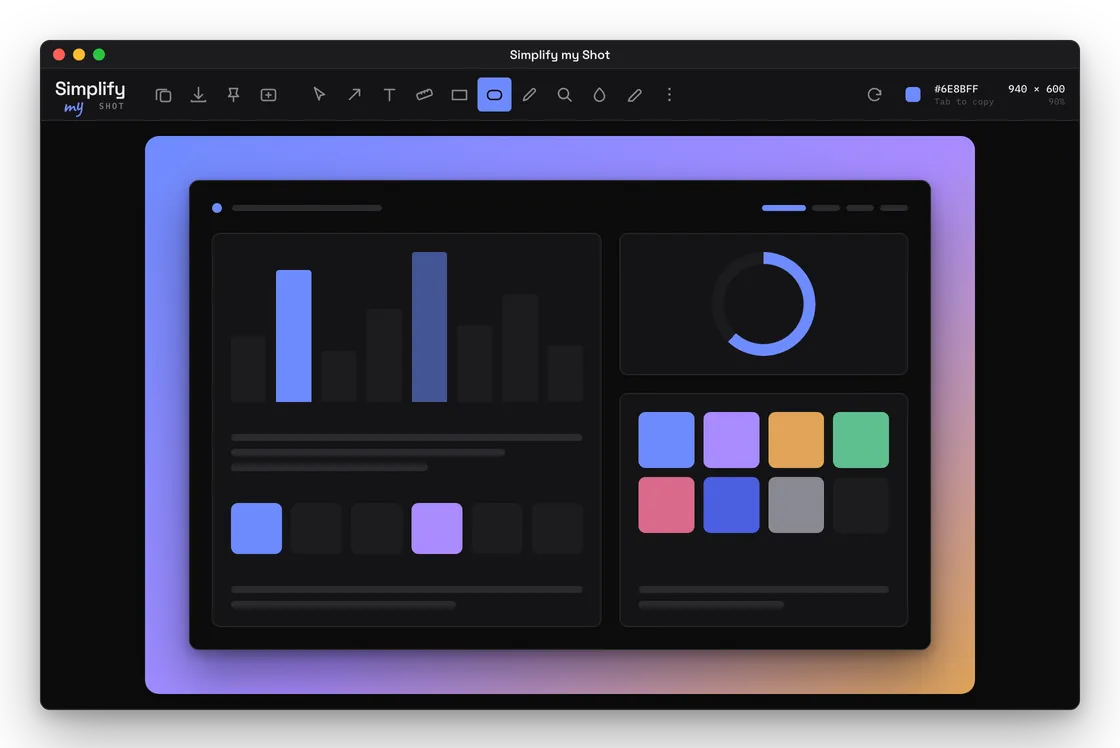Click the tallest dark-blue bar in the chart

click(429, 326)
